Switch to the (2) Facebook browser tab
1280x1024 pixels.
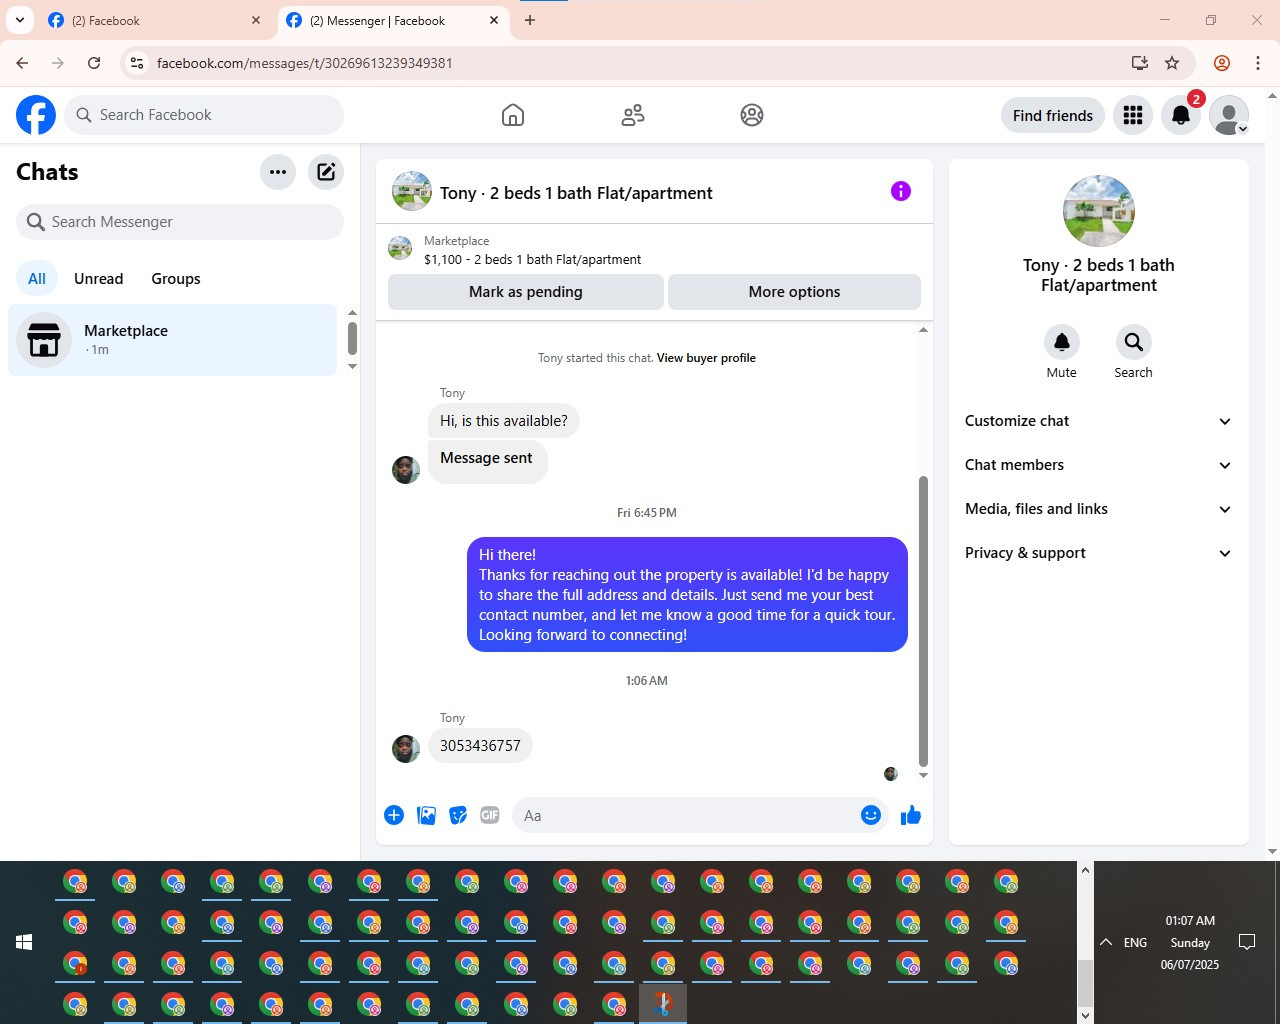point(154,20)
